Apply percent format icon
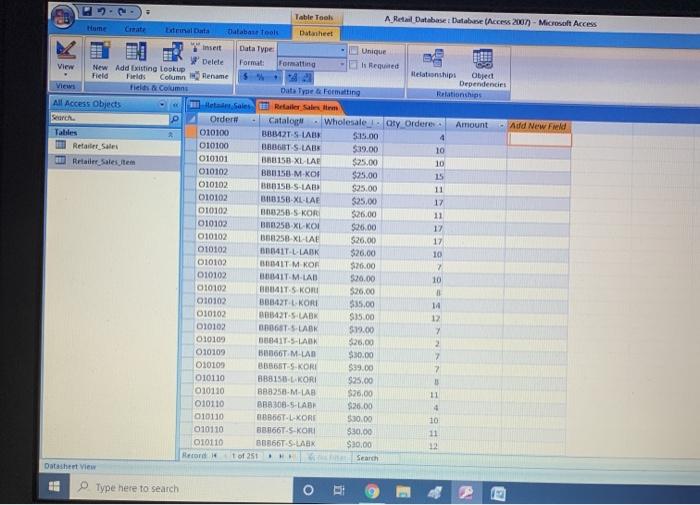The height and width of the screenshot is (505, 700). [x=260, y=77]
